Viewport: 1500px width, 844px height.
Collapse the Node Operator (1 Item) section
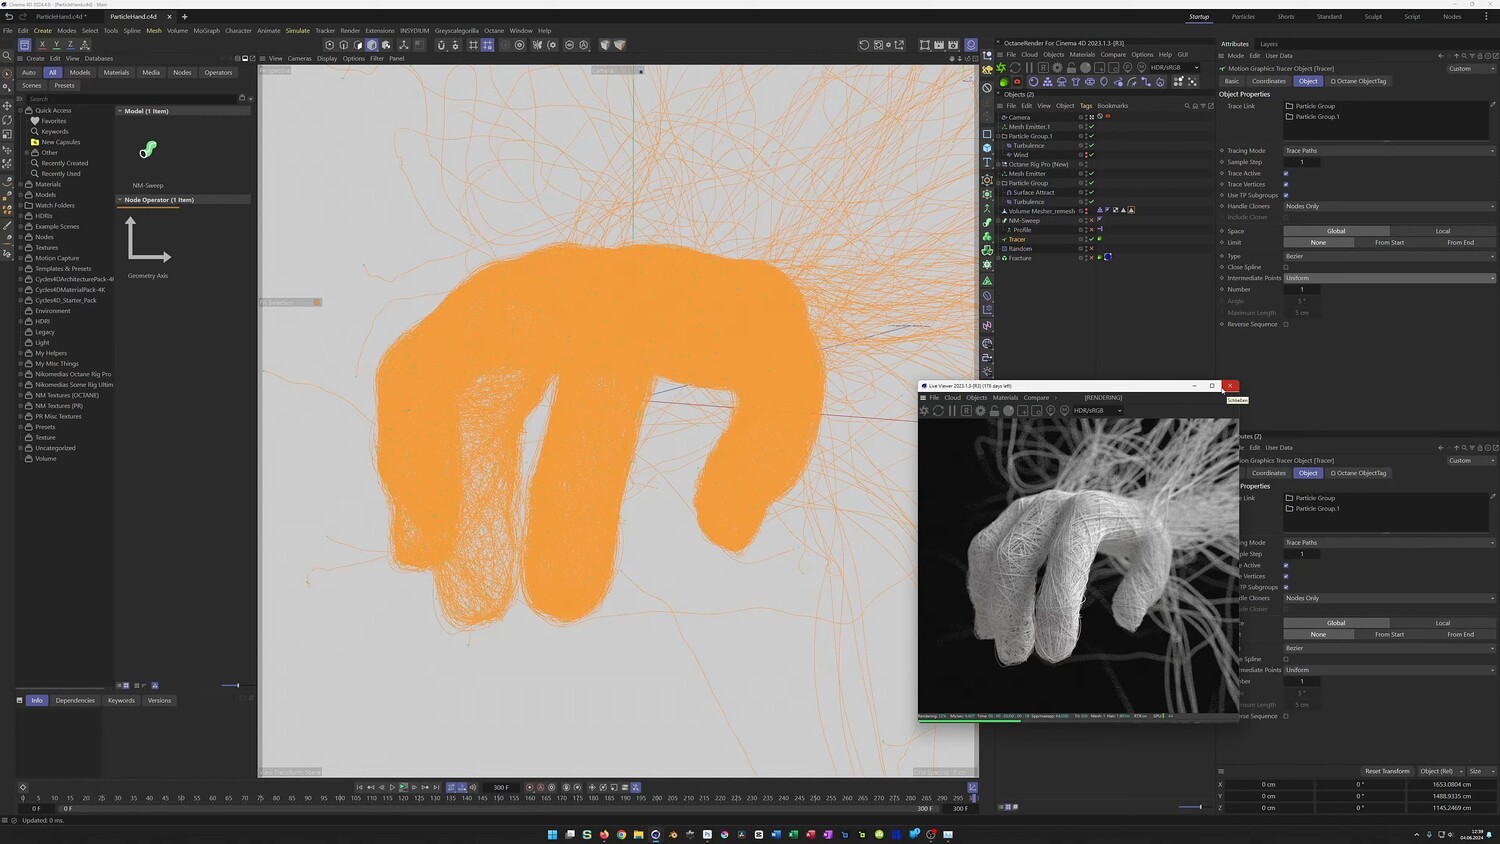(x=120, y=200)
